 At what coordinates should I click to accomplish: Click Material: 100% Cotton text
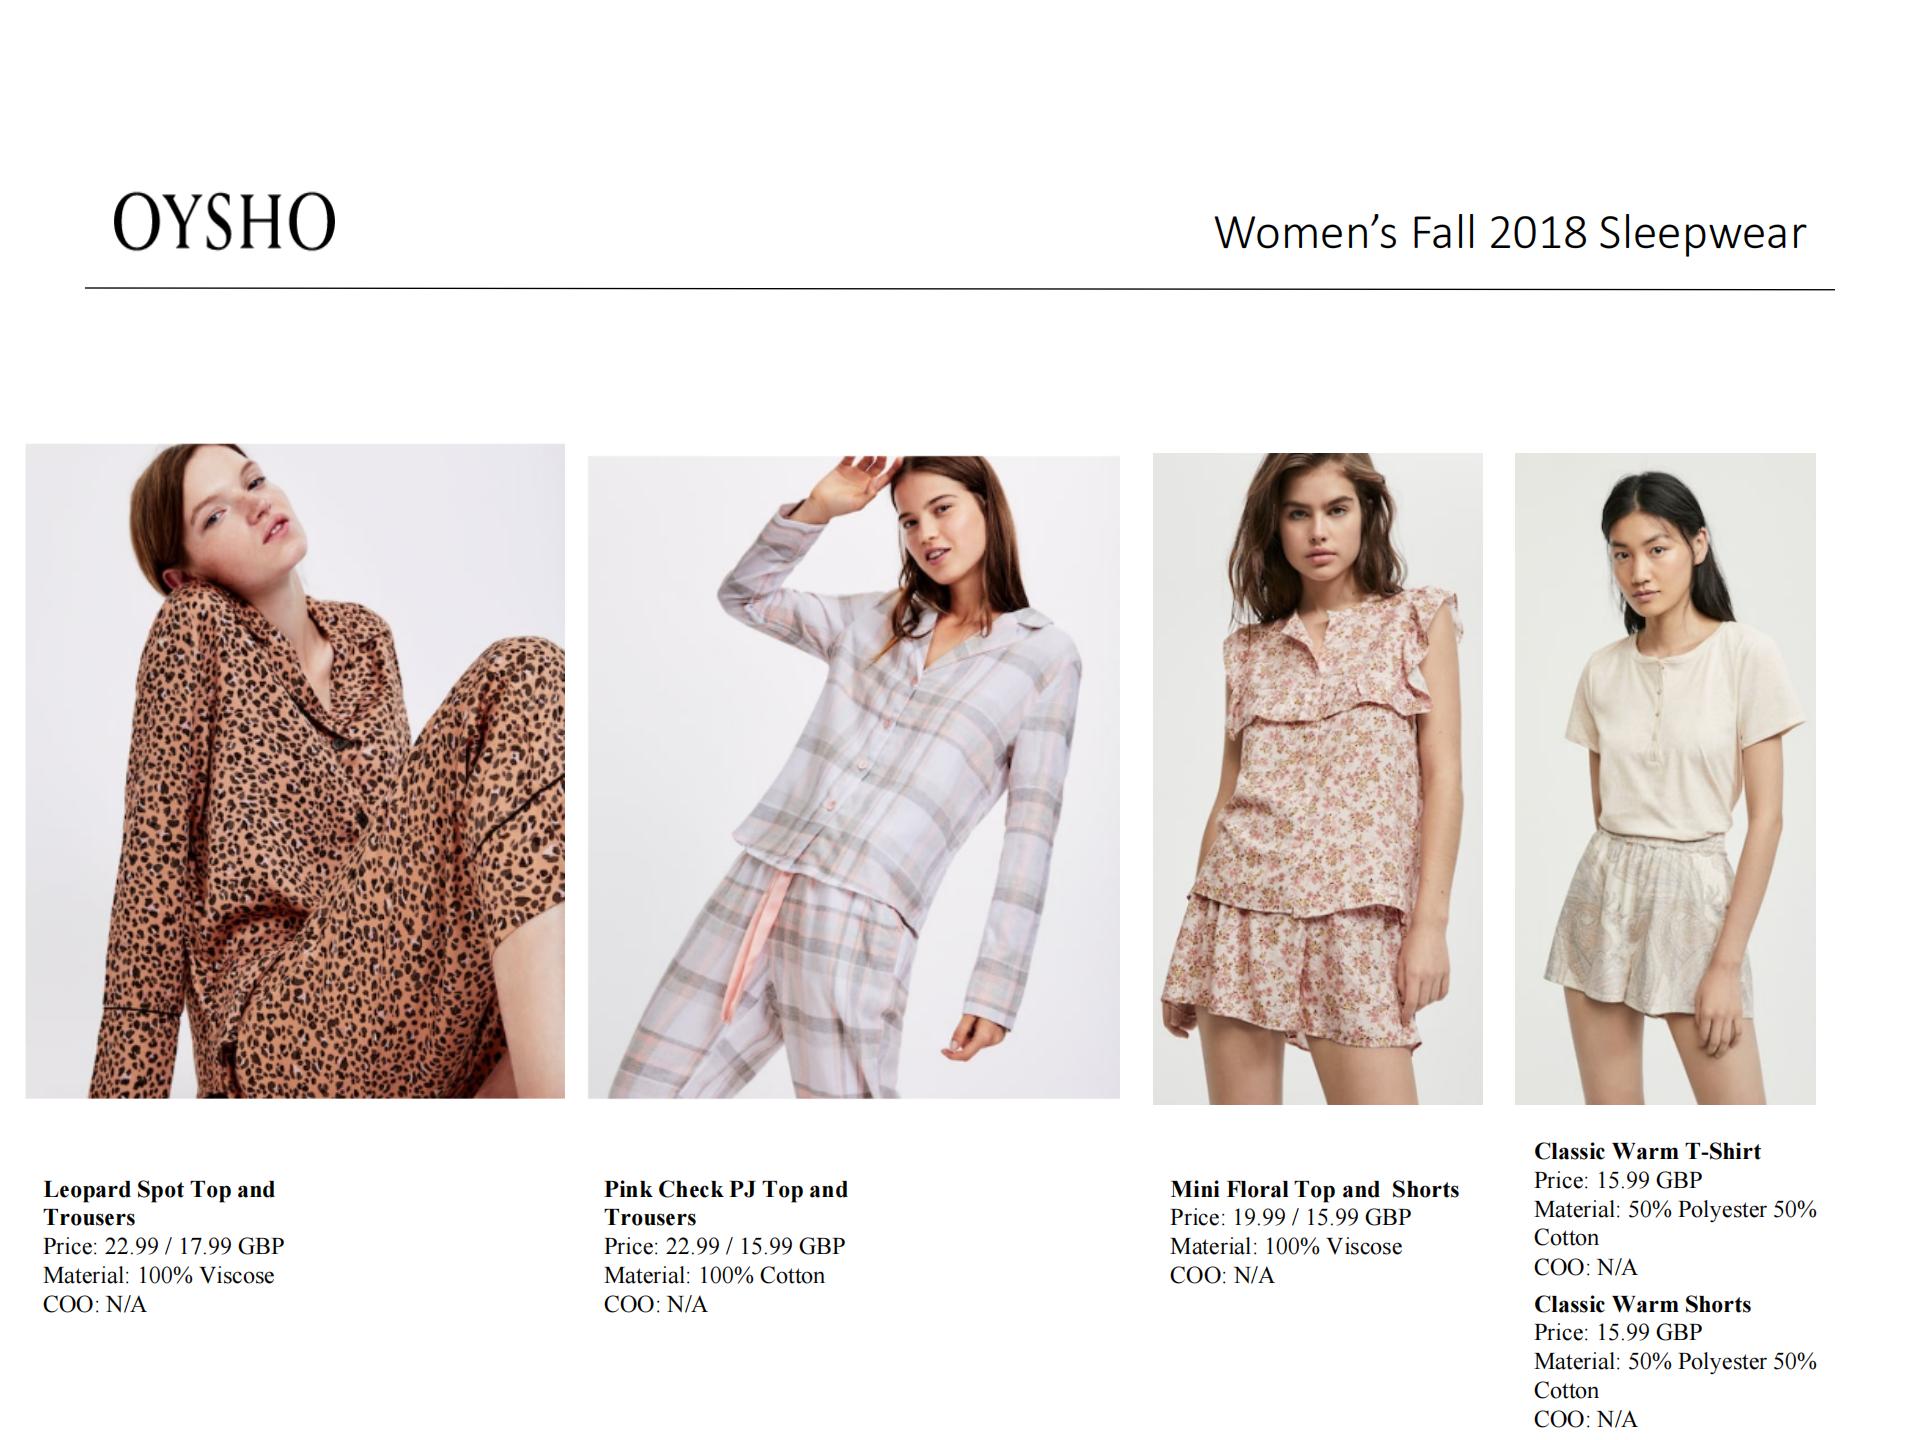(x=715, y=1275)
